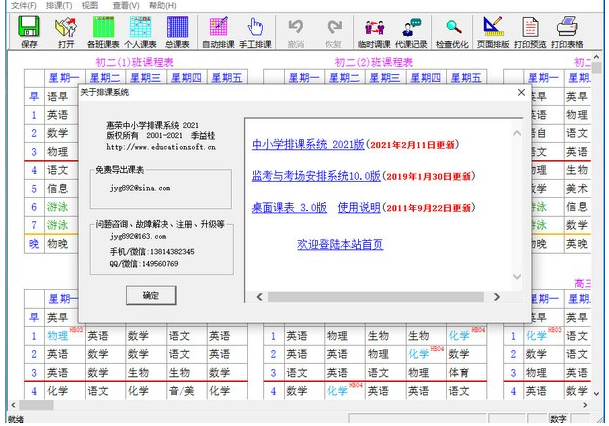
Task: Click 就绪 status bar text
Action: coord(16,419)
